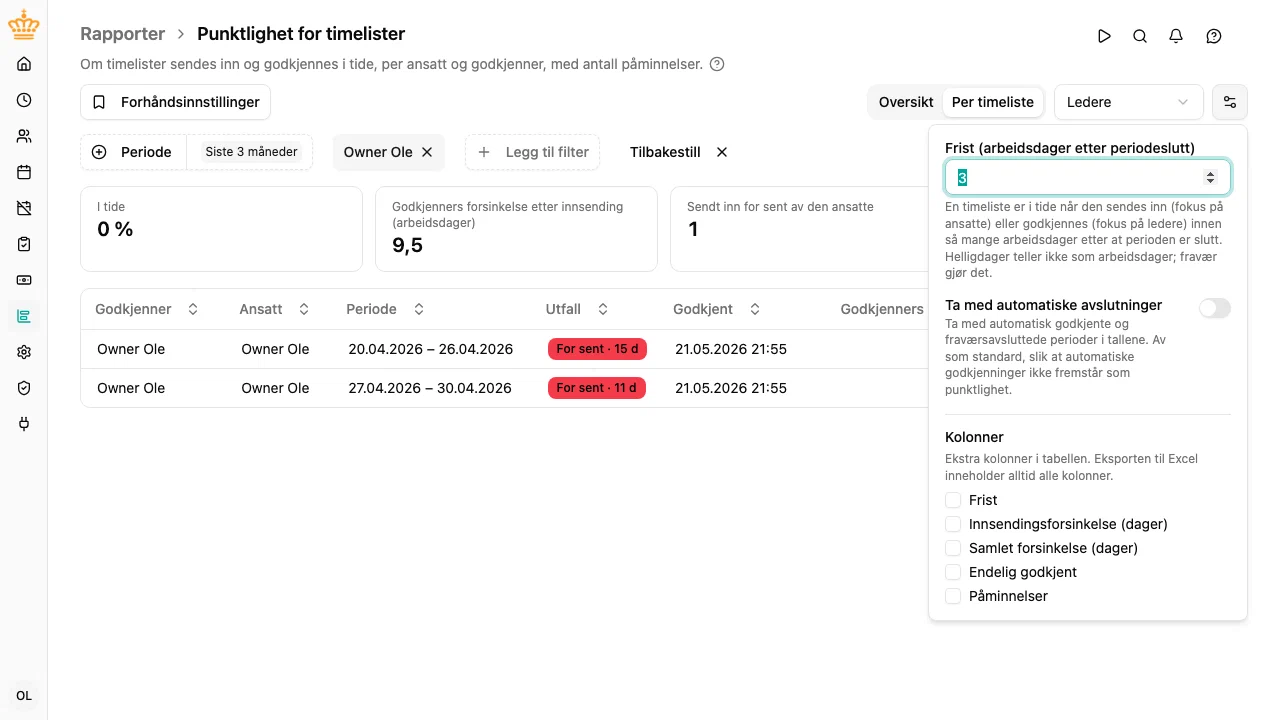1280x720 pixels.
Task: Change the Siste 3 måneder period
Action: coord(251,152)
